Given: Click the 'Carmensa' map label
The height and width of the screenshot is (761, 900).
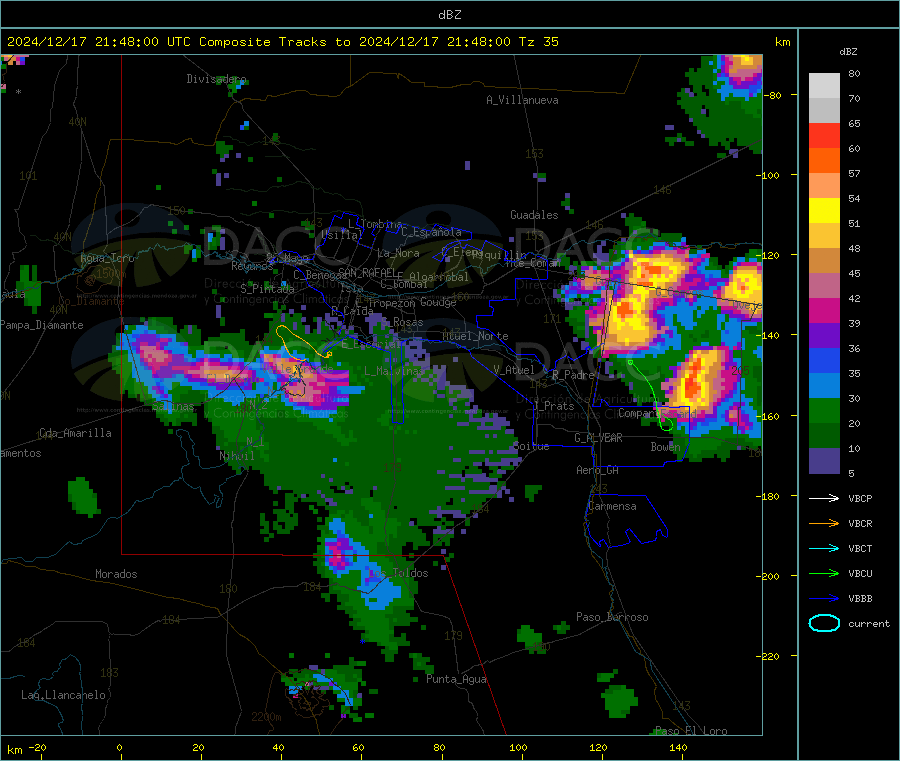Looking at the screenshot, I should click(x=612, y=506).
